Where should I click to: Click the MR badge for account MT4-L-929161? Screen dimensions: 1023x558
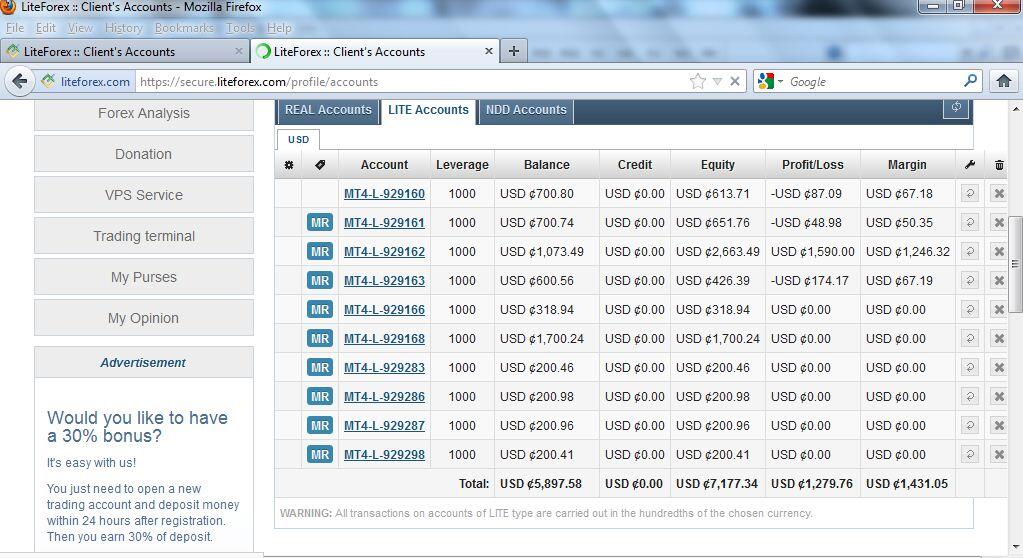coord(320,223)
